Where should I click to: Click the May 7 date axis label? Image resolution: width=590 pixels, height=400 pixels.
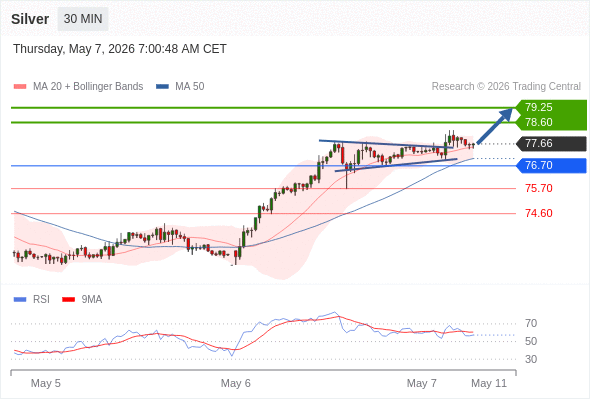pyautogui.click(x=421, y=383)
